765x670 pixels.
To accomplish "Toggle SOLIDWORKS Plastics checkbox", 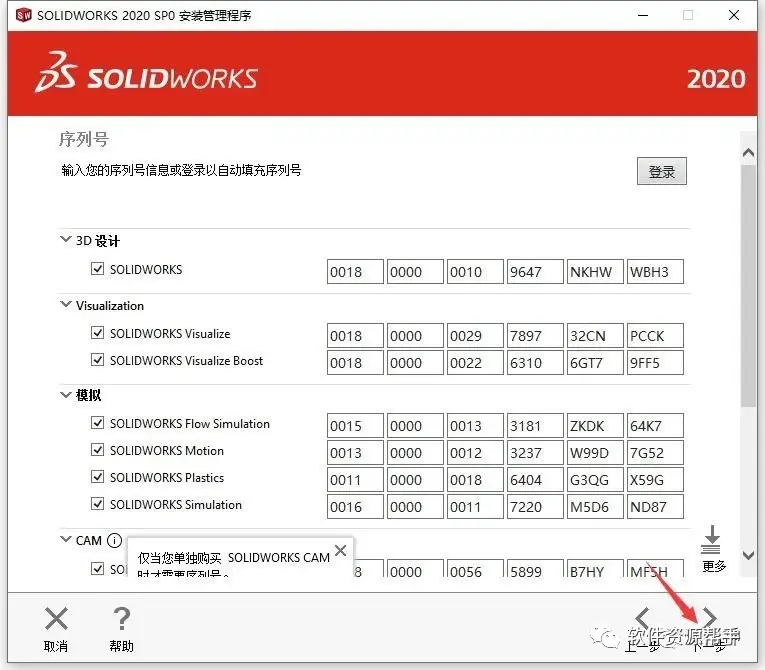I will (98, 477).
